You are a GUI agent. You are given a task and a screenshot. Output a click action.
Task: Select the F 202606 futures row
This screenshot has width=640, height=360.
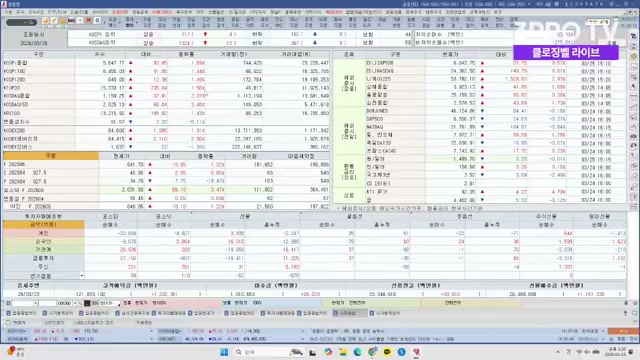pos(166,164)
